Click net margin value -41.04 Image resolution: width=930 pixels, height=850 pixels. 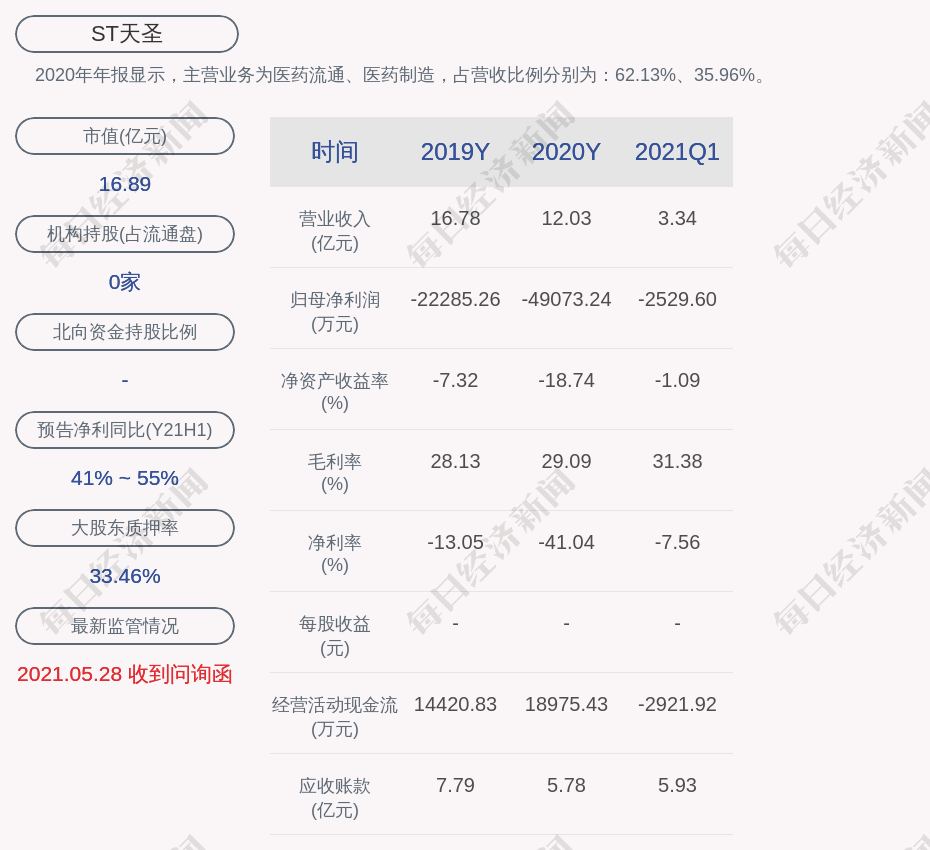coord(566,542)
